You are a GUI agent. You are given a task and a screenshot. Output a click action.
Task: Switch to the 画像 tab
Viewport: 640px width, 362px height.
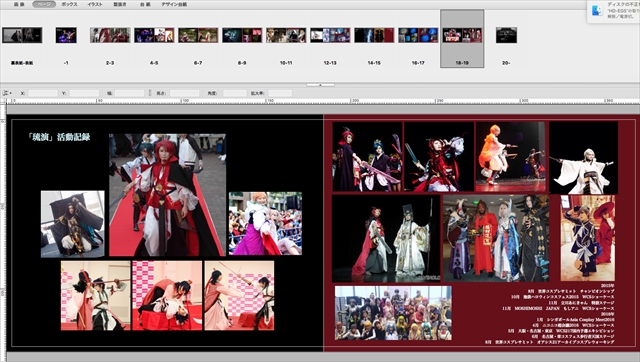click(x=19, y=4)
